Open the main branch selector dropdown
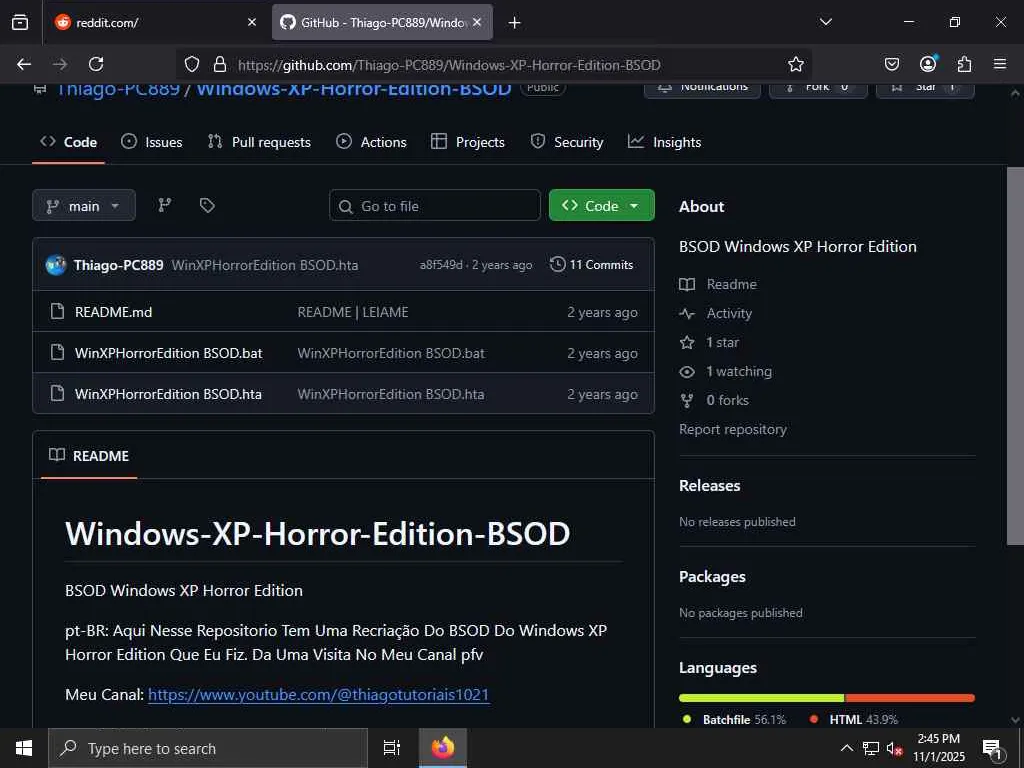This screenshot has width=1024, height=768. [84, 206]
